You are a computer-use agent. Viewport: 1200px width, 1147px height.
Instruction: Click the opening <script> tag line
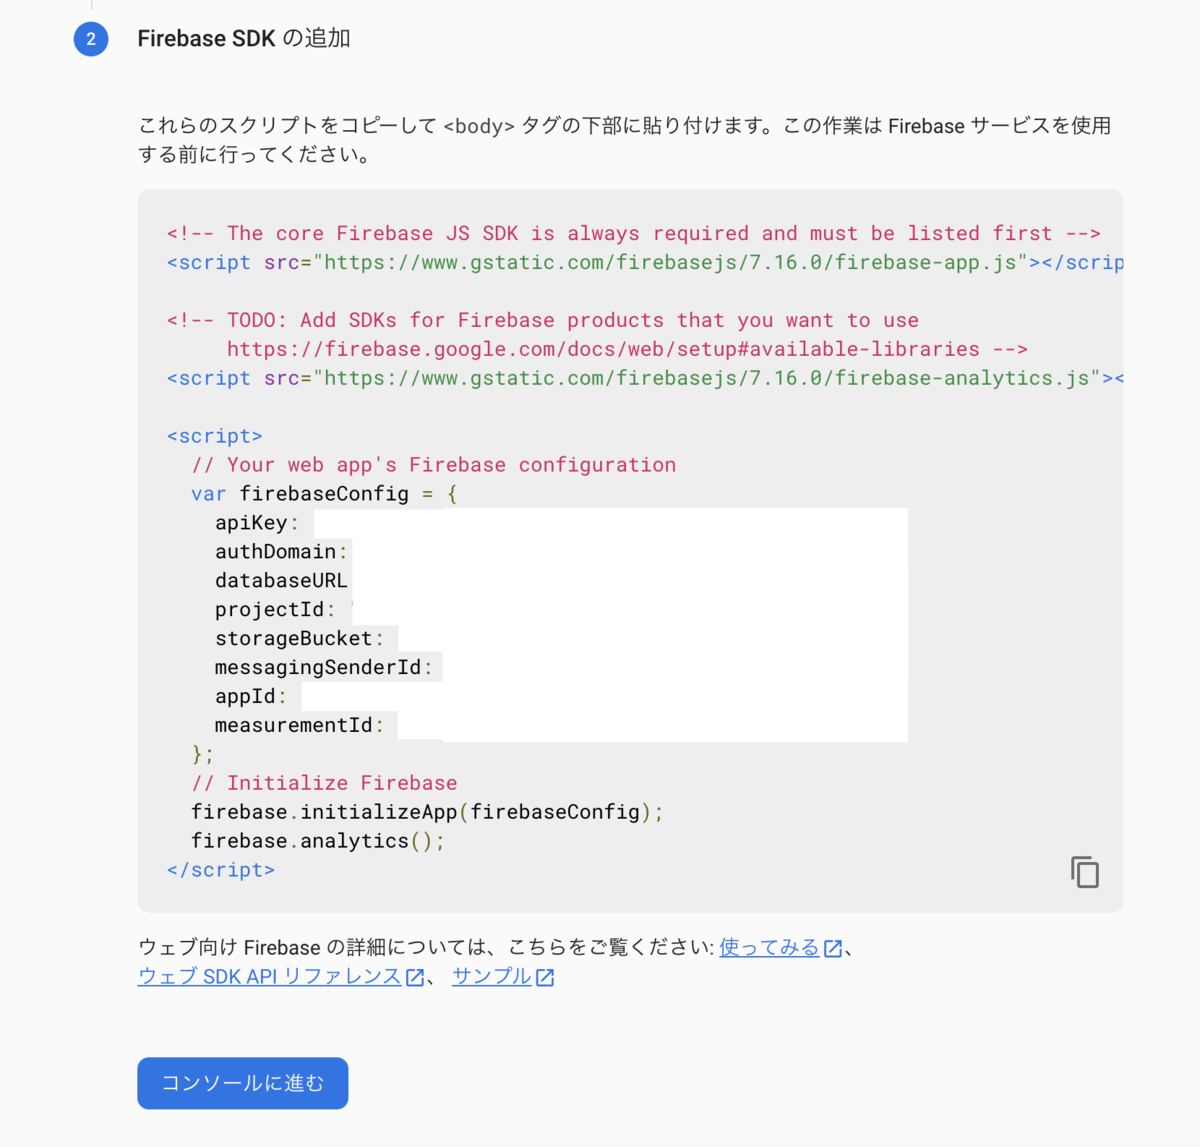(x=215, y=436)
